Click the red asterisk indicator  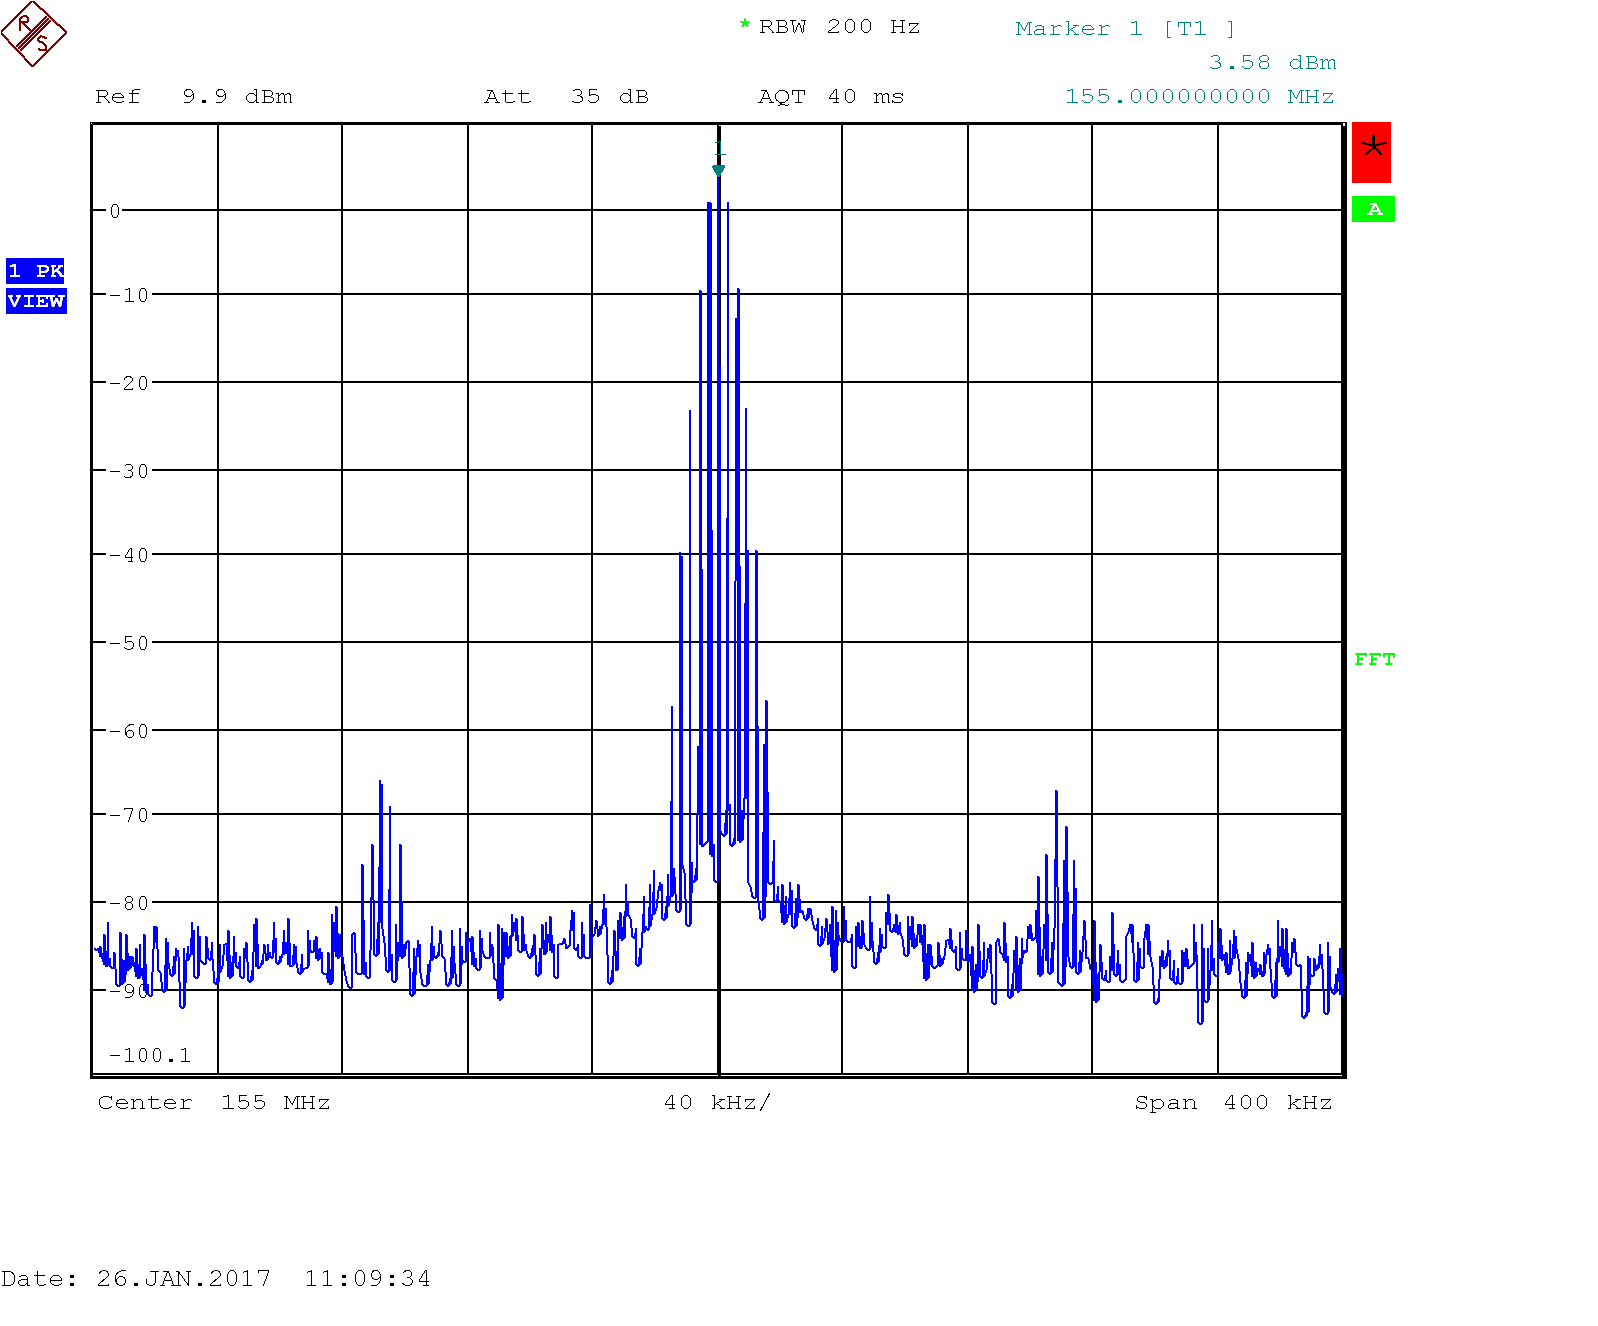click(x=1371, y=152)
